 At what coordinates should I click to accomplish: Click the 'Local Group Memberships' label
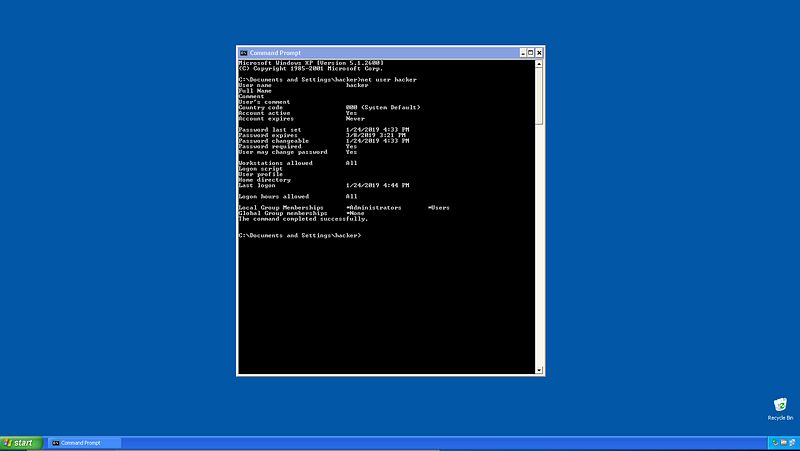[281, 208]
